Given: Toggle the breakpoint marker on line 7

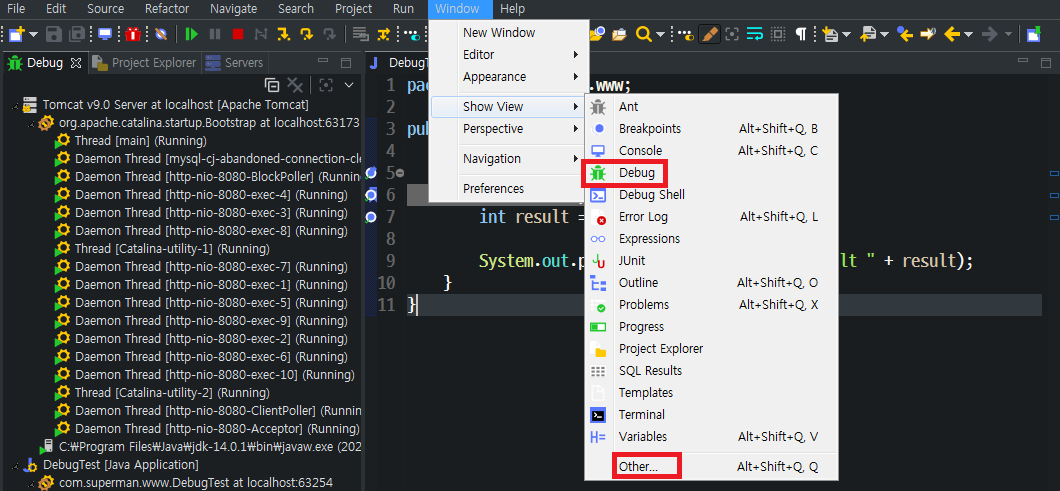Looking at the screenshot, I should [370, 217].
